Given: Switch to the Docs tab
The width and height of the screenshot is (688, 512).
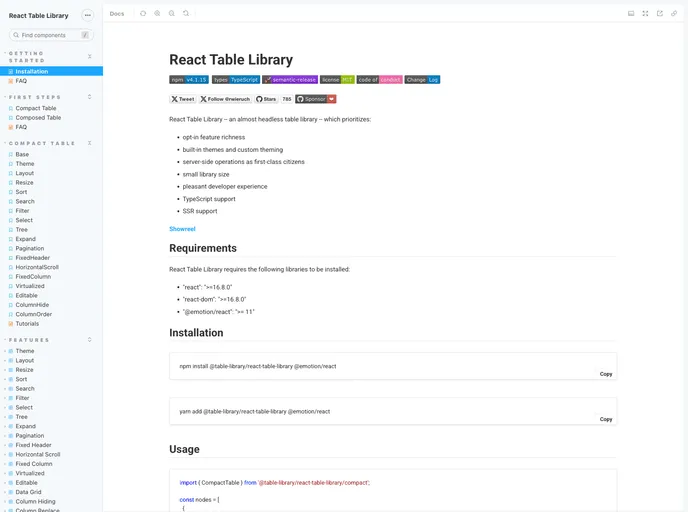Looking at the screenshot, I should click(117, 14).
